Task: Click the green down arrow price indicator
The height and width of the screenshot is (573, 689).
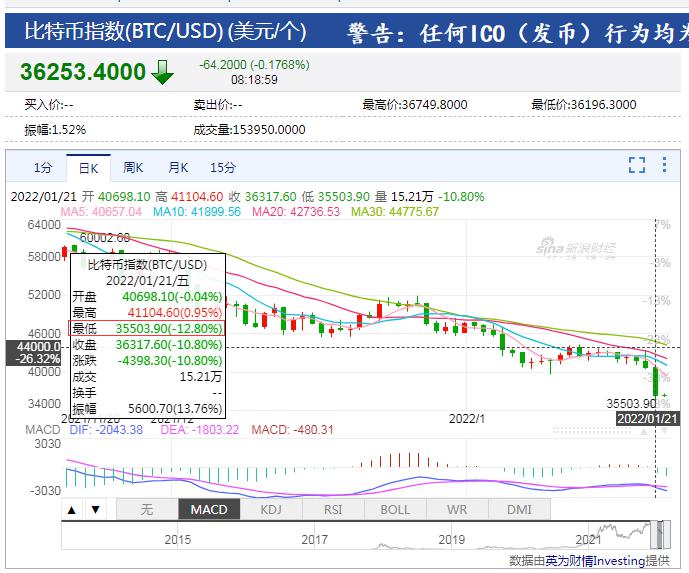Action: (163, 72)
